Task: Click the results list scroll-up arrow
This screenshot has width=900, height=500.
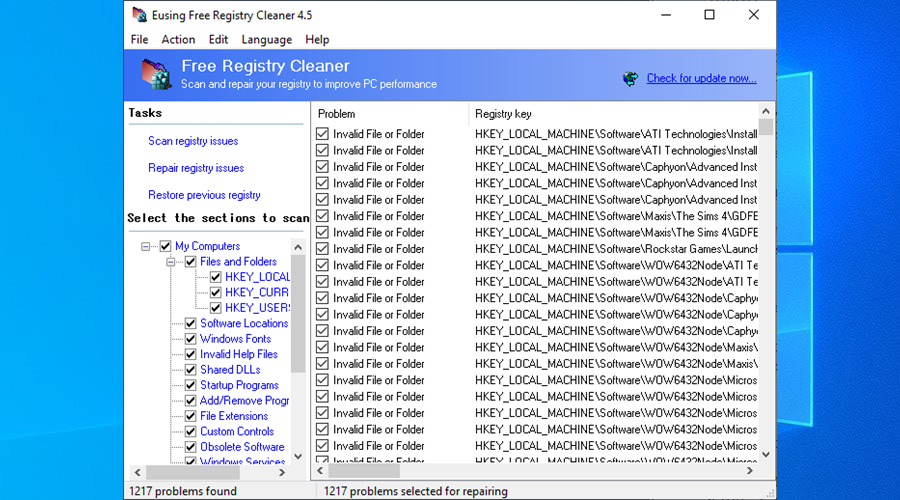Action: click(766, 110)
